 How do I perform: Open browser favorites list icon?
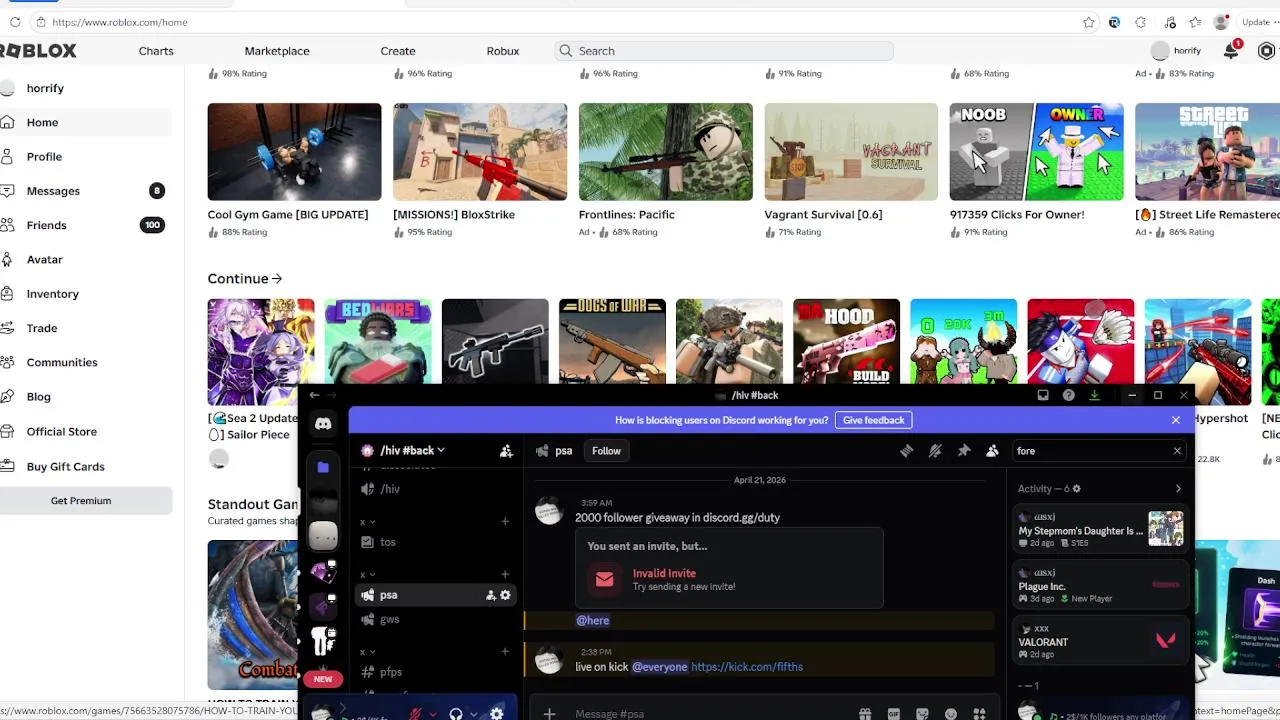[x=1195, y=22]
